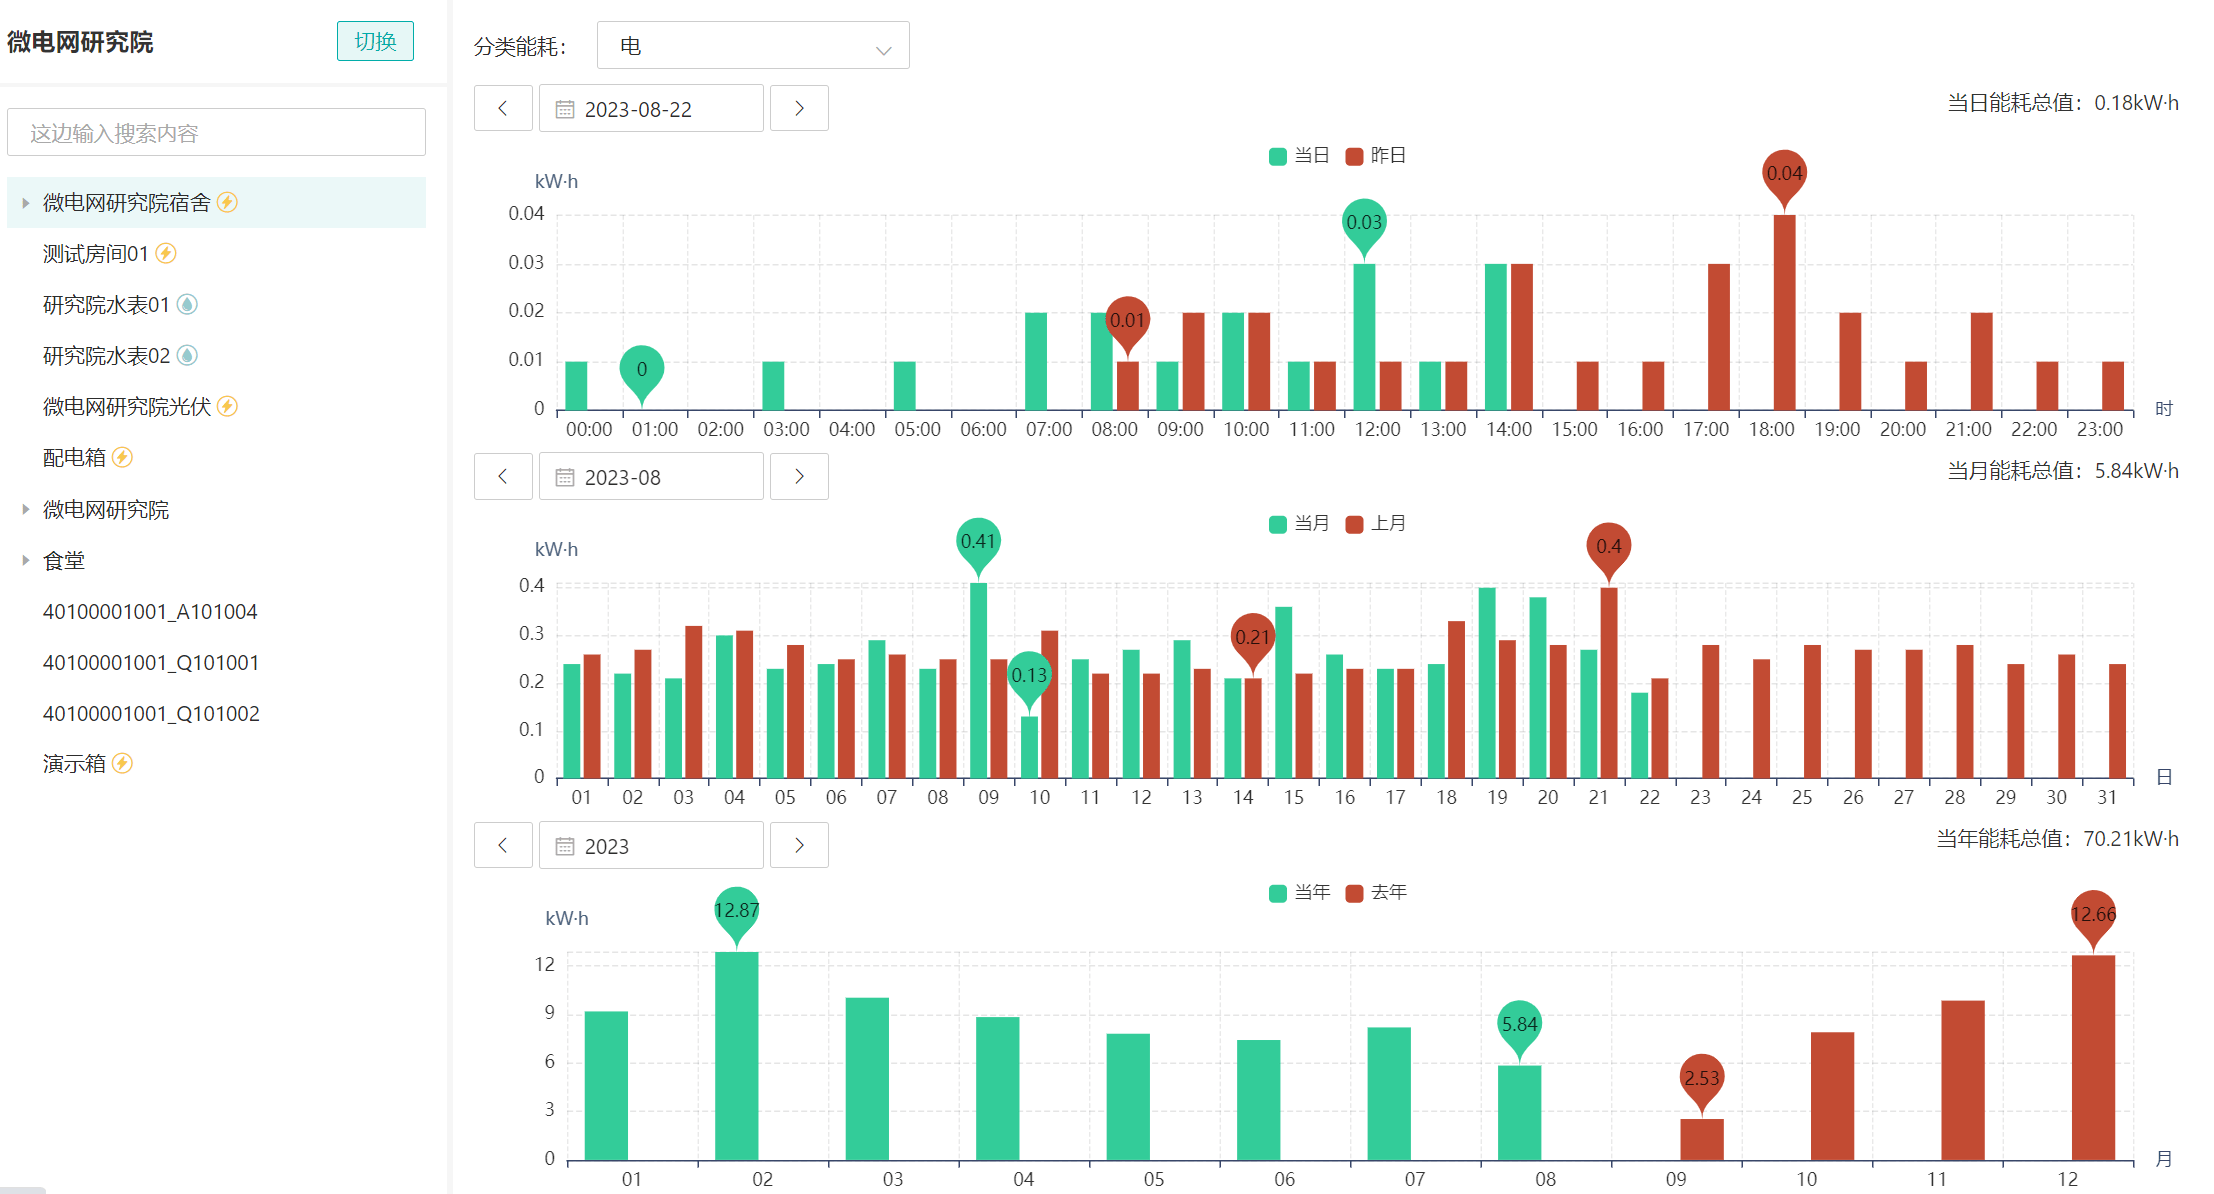Click the 切换 button
Viewport: 2214px width, 1194px height.
coord(375,42)
